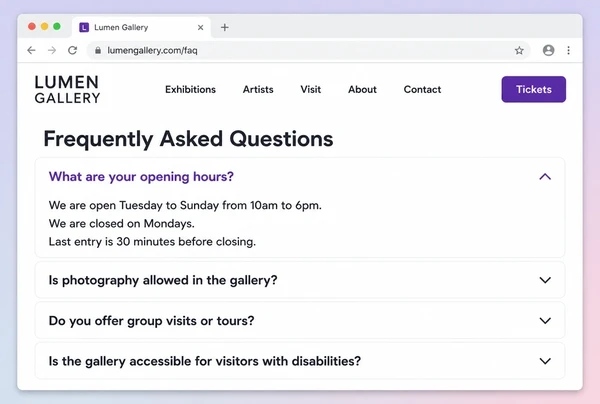Open the Exhibitions nav item

coord(190,90)
